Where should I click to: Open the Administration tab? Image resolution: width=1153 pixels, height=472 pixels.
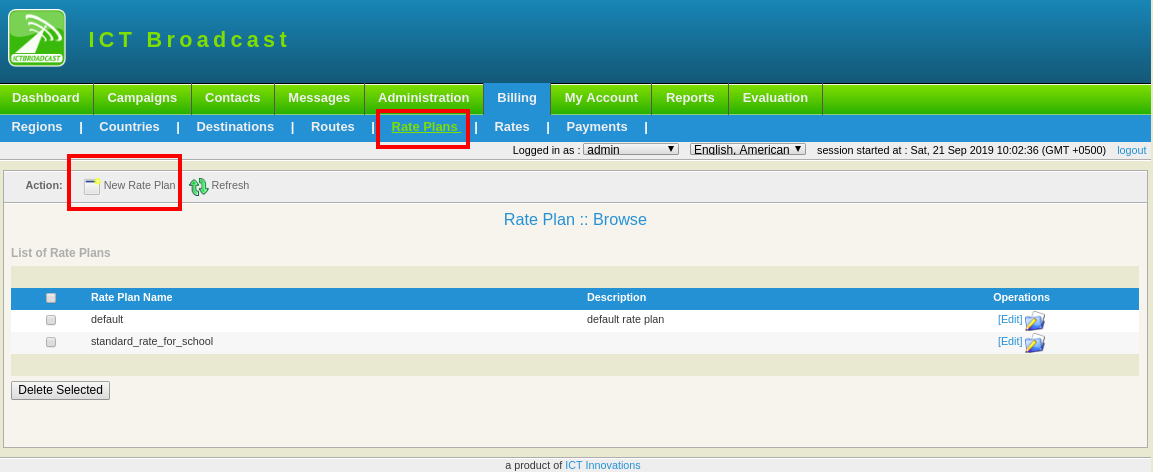424,99
